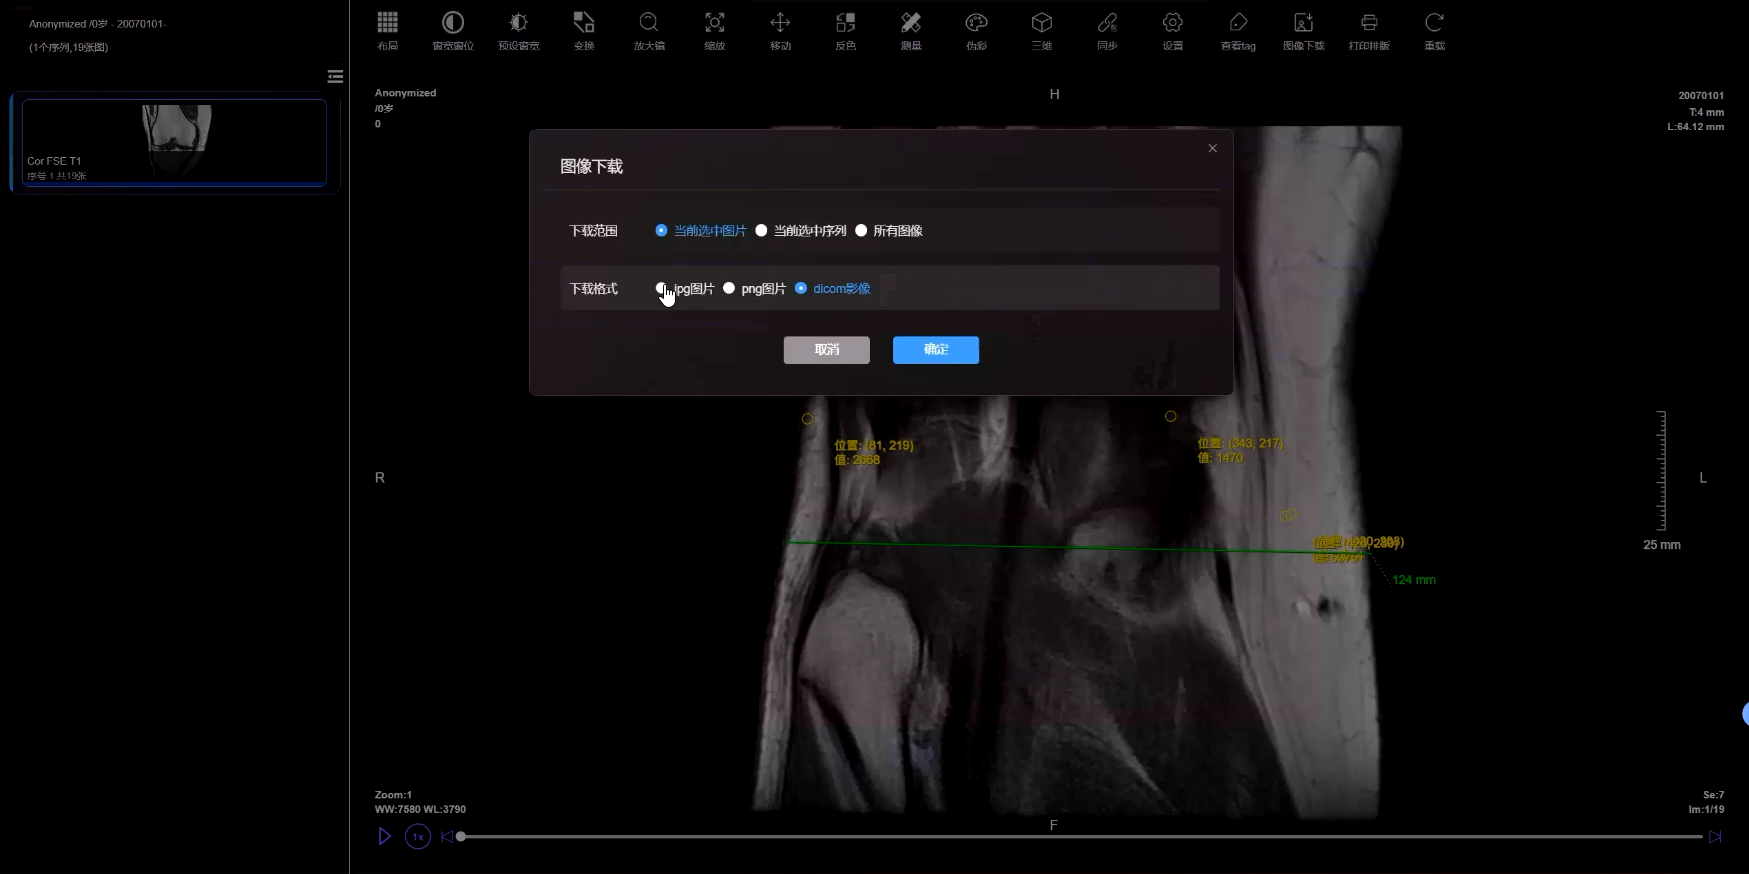
Task: Toggle the 反色 invert colors tool
Action: coord(845,30)
